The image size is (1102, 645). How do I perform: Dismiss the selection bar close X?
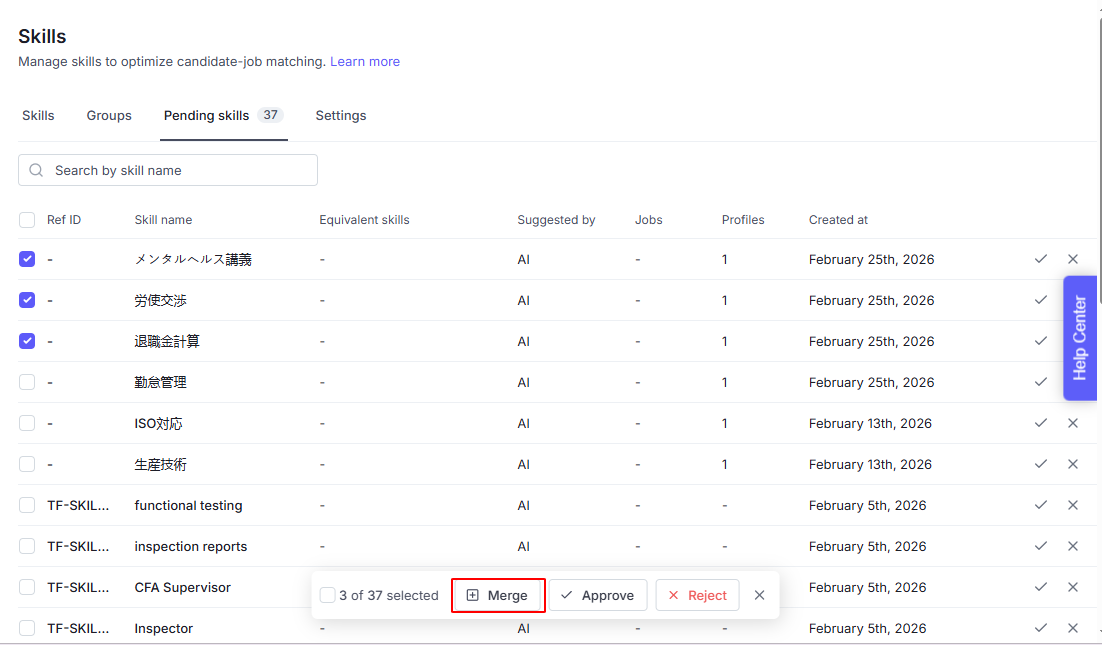760,595
